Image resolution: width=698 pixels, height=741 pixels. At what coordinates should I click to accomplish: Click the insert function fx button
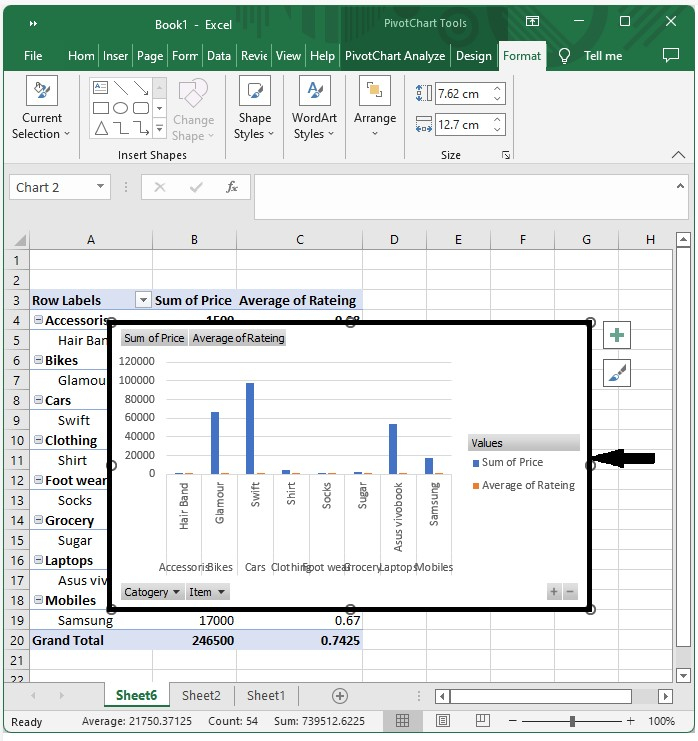232,187
